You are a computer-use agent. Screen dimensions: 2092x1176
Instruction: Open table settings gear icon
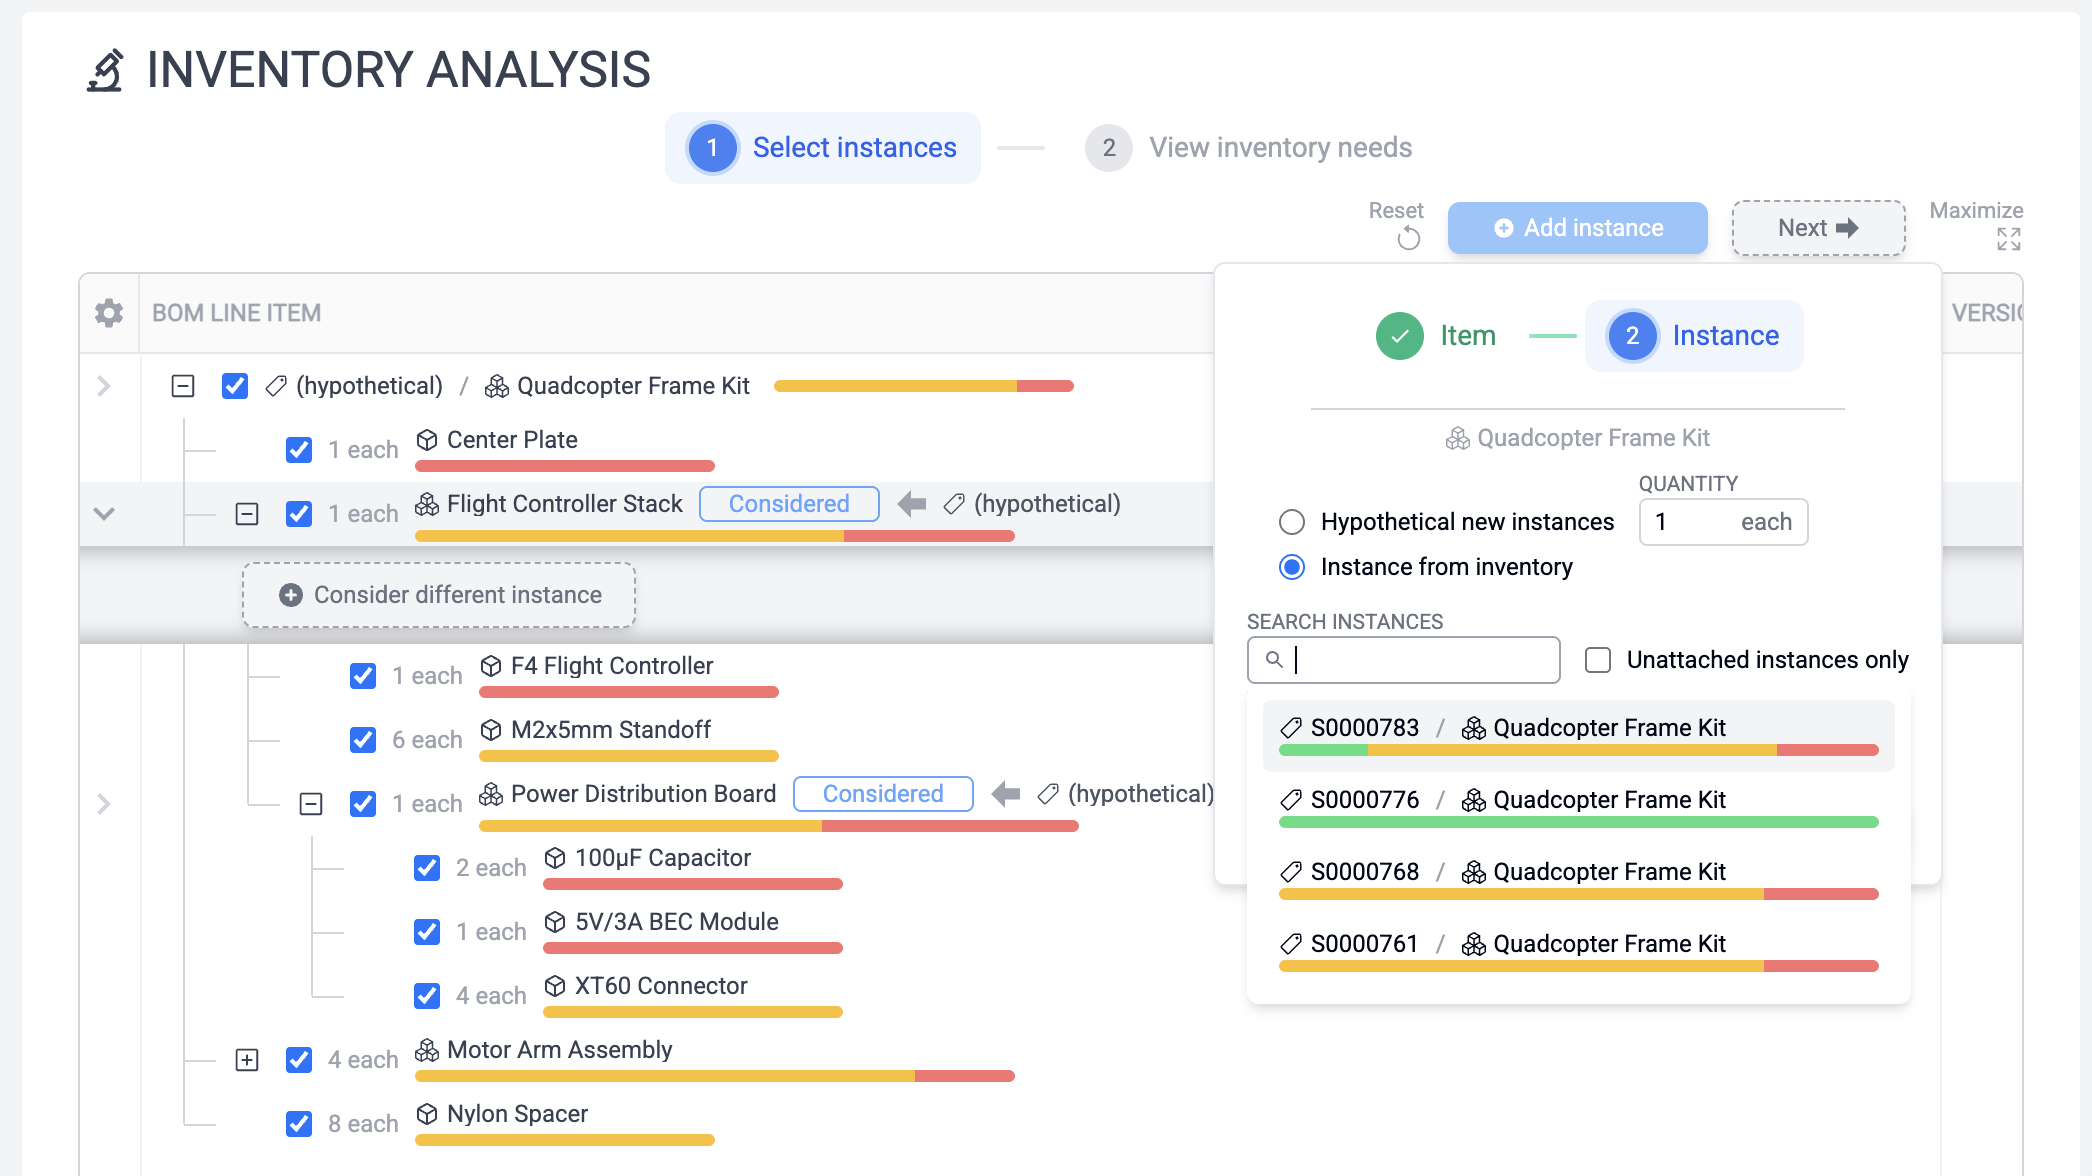point(109,313)
